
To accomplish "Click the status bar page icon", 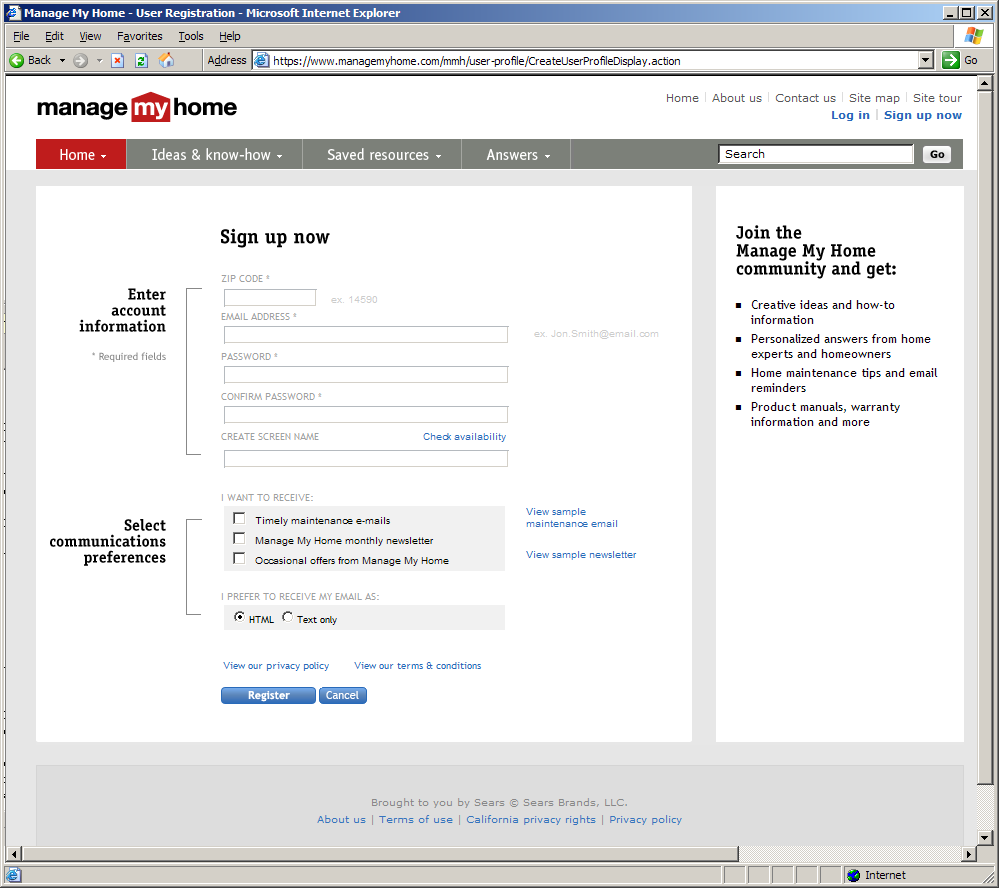I will click(13, 875).
